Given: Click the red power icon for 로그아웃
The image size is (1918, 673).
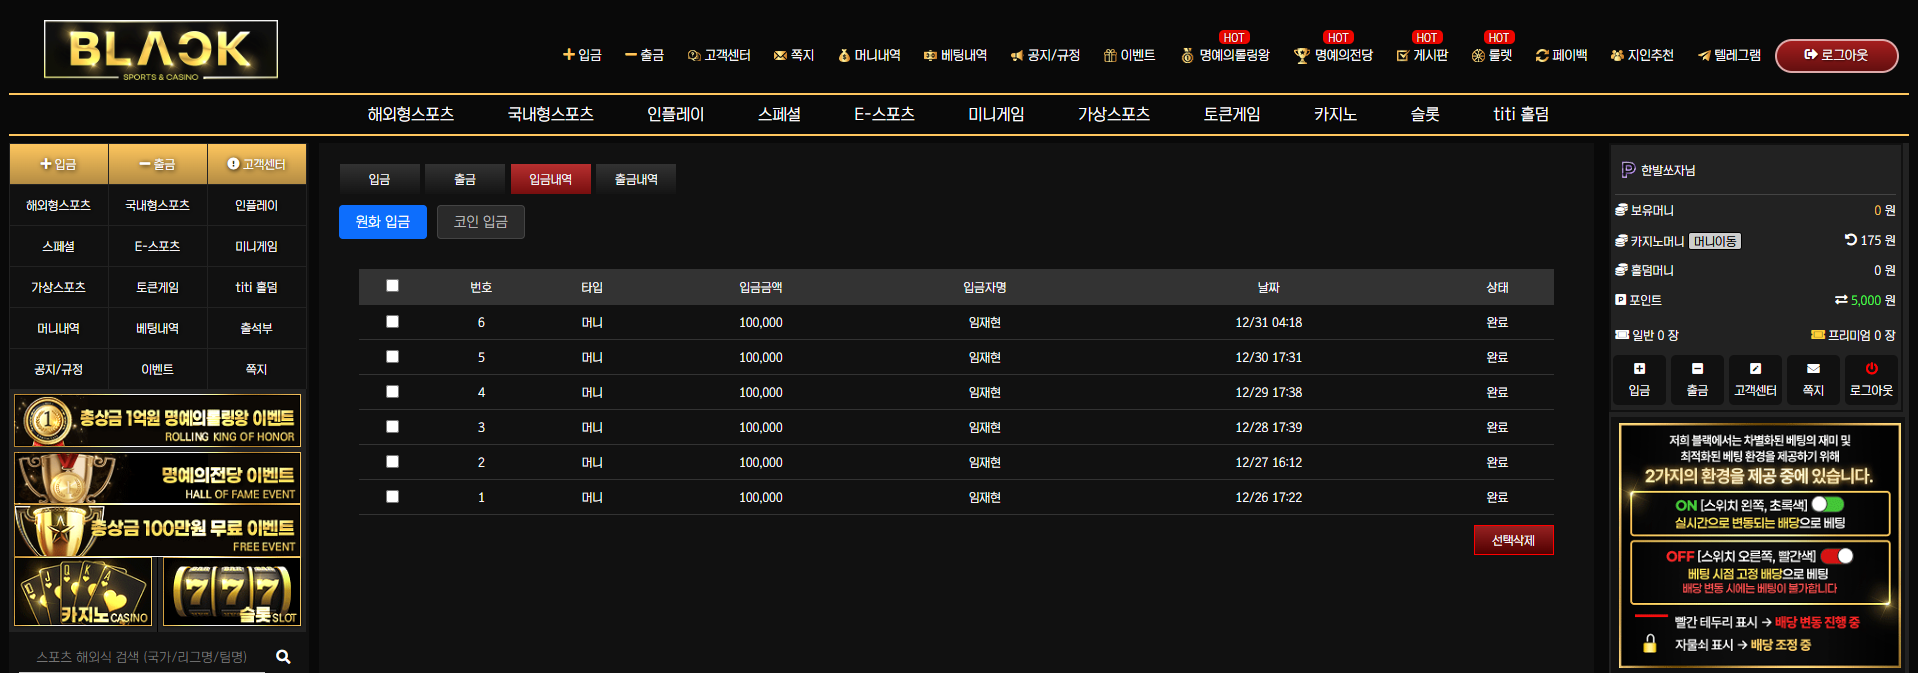Looking at the screenshot, I should tap(1871, 369).
